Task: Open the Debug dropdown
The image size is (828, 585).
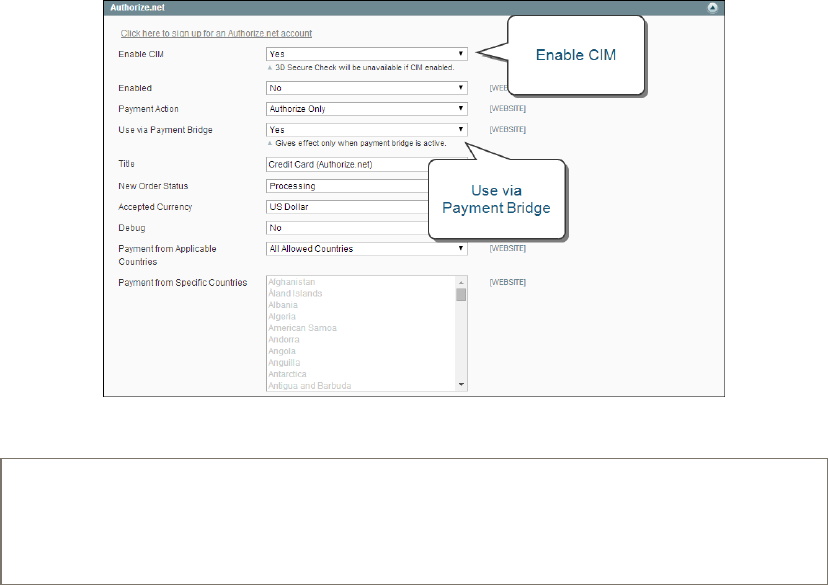Action: click(x=347, y=228)
